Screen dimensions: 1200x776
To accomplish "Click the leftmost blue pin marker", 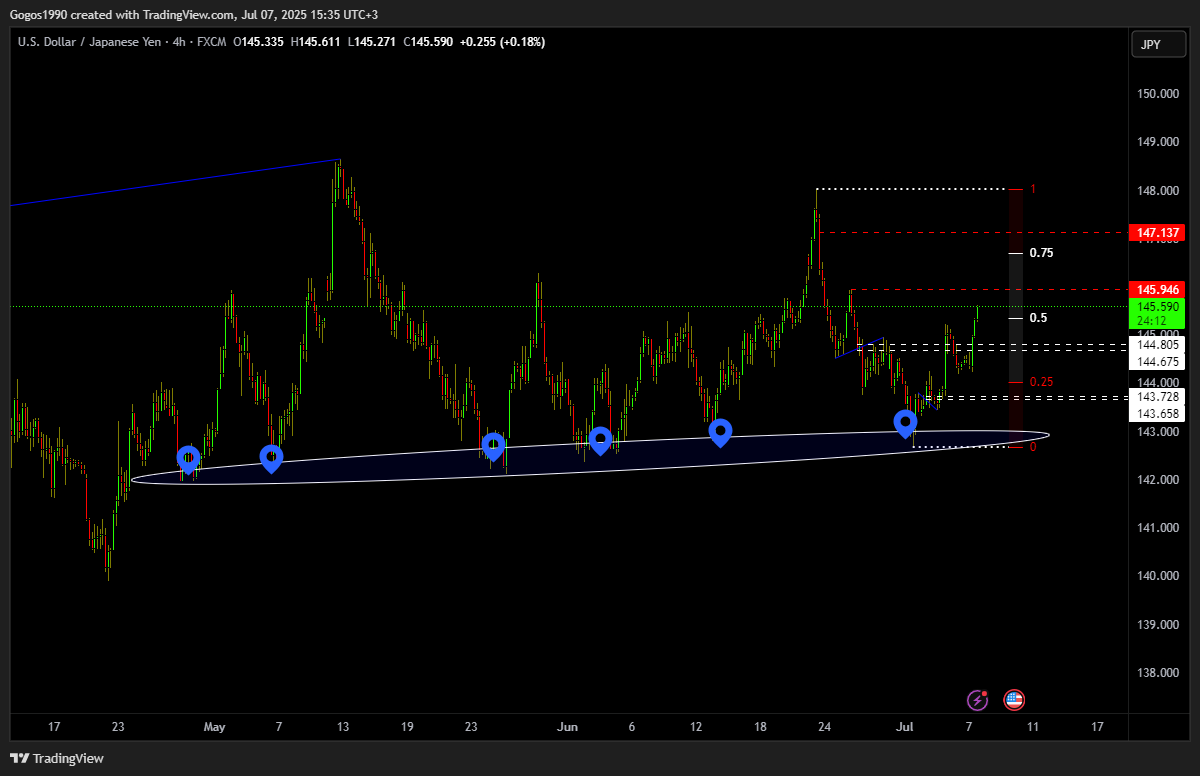I will 188,460.
